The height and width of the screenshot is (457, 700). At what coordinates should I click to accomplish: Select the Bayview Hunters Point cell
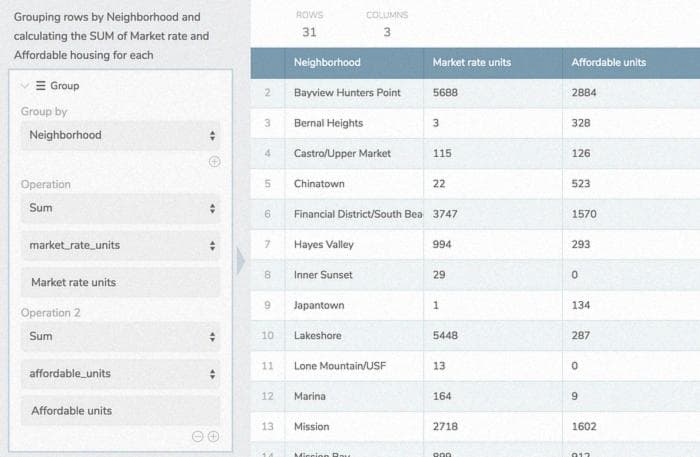[x=354, y=93]
